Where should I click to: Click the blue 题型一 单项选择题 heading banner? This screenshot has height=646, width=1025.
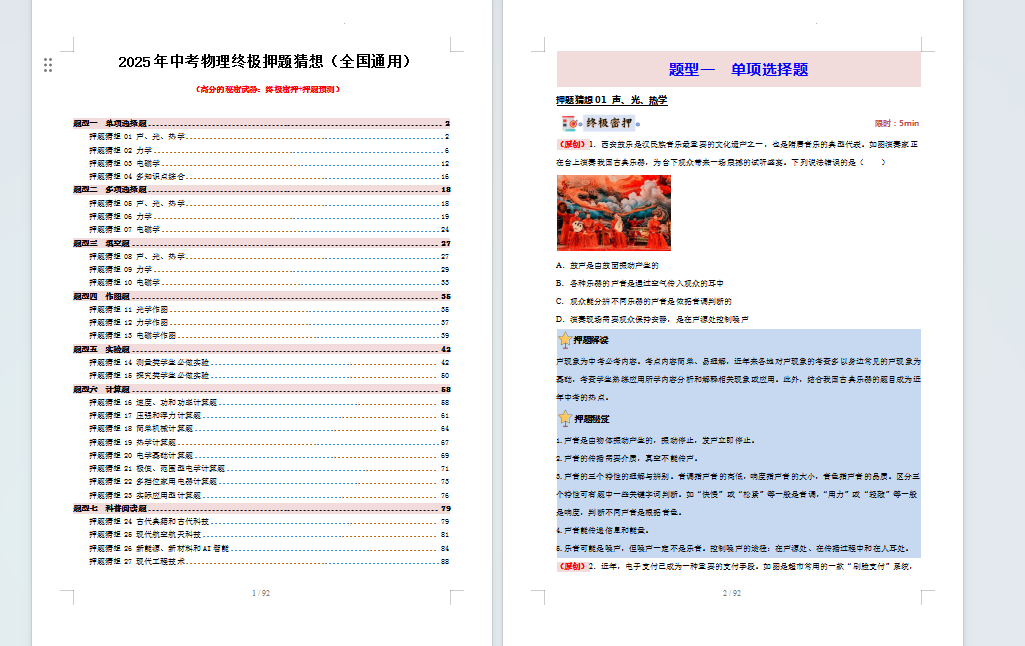click(738, 70)
